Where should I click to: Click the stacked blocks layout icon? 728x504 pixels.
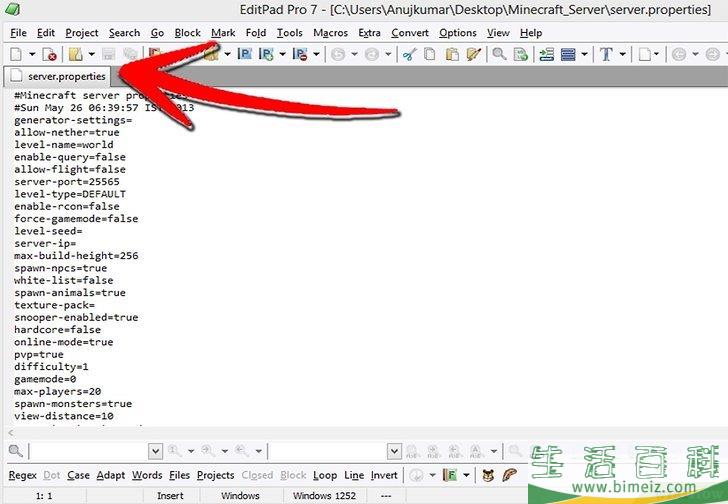(x=568, y=54)
